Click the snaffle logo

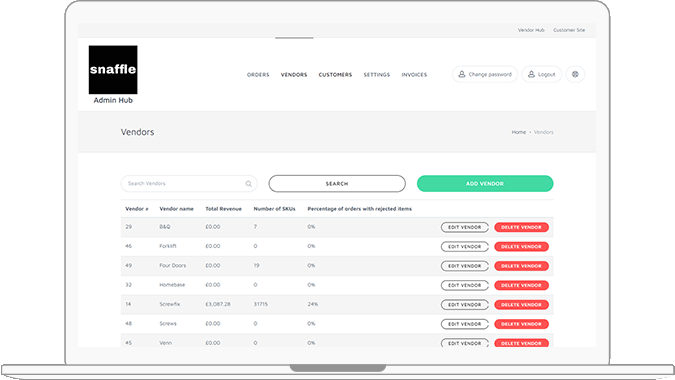coord(113,70)
